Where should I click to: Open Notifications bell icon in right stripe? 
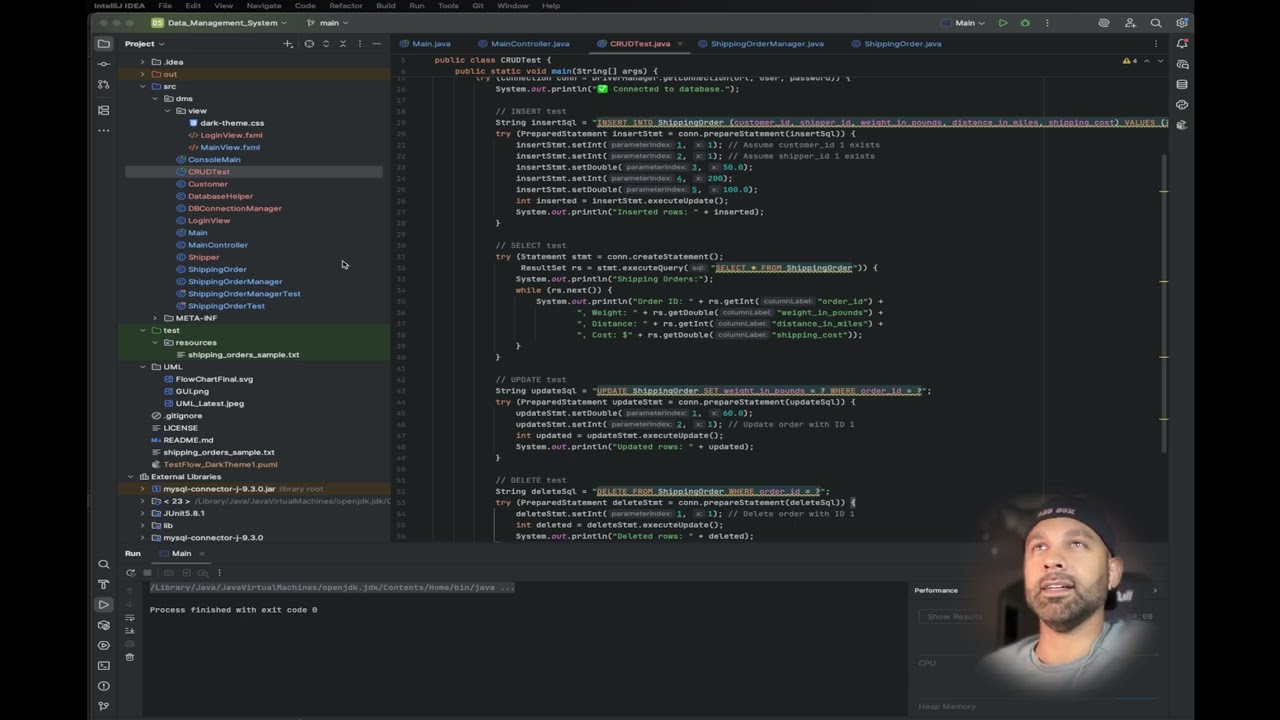tap(1183, 44)
